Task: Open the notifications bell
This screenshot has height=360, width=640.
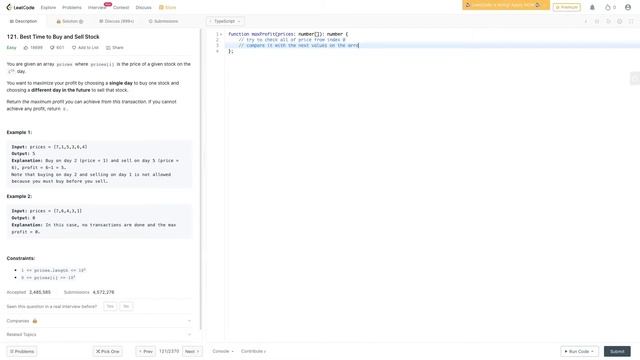Action: click(x=592, y=7)
